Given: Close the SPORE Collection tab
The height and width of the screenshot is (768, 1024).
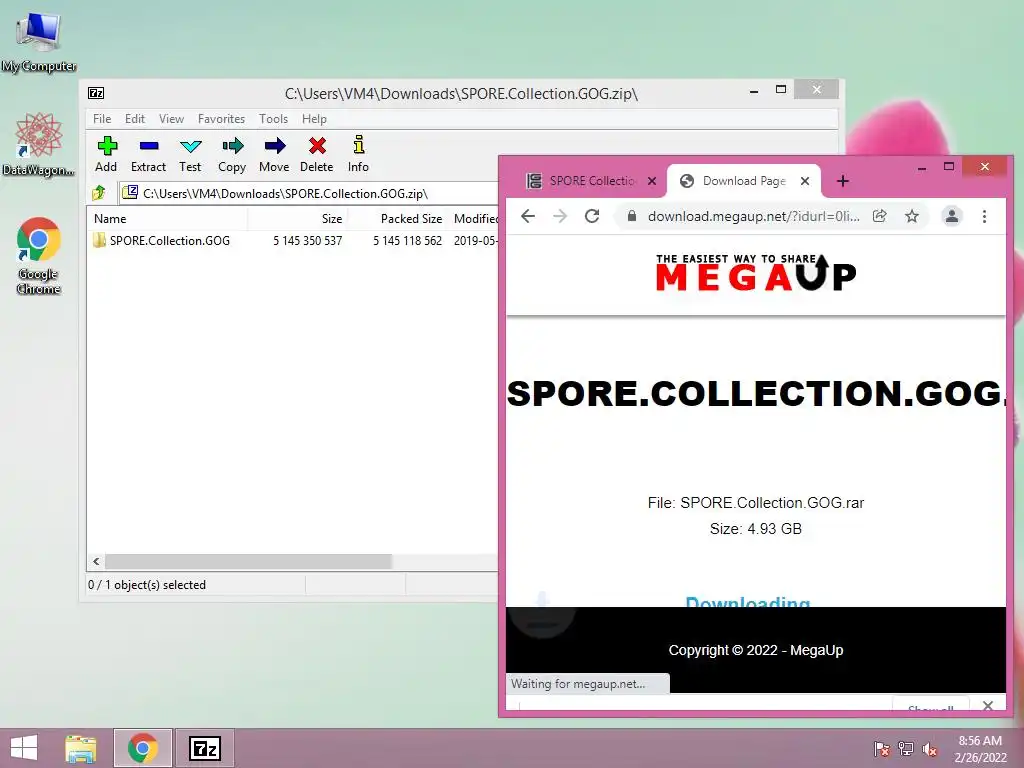Looking at the screenshot, I should (x=651, y=181).
